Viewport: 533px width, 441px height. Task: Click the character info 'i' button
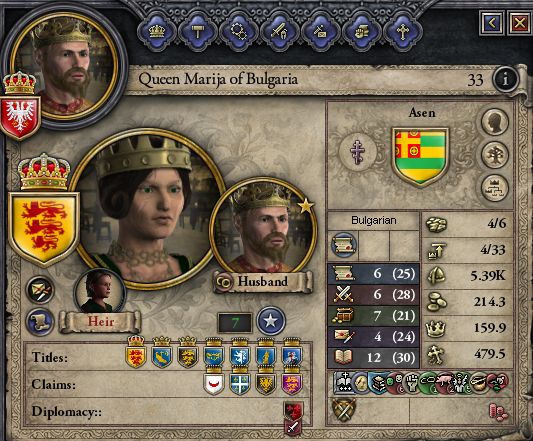tap(505, 80)
